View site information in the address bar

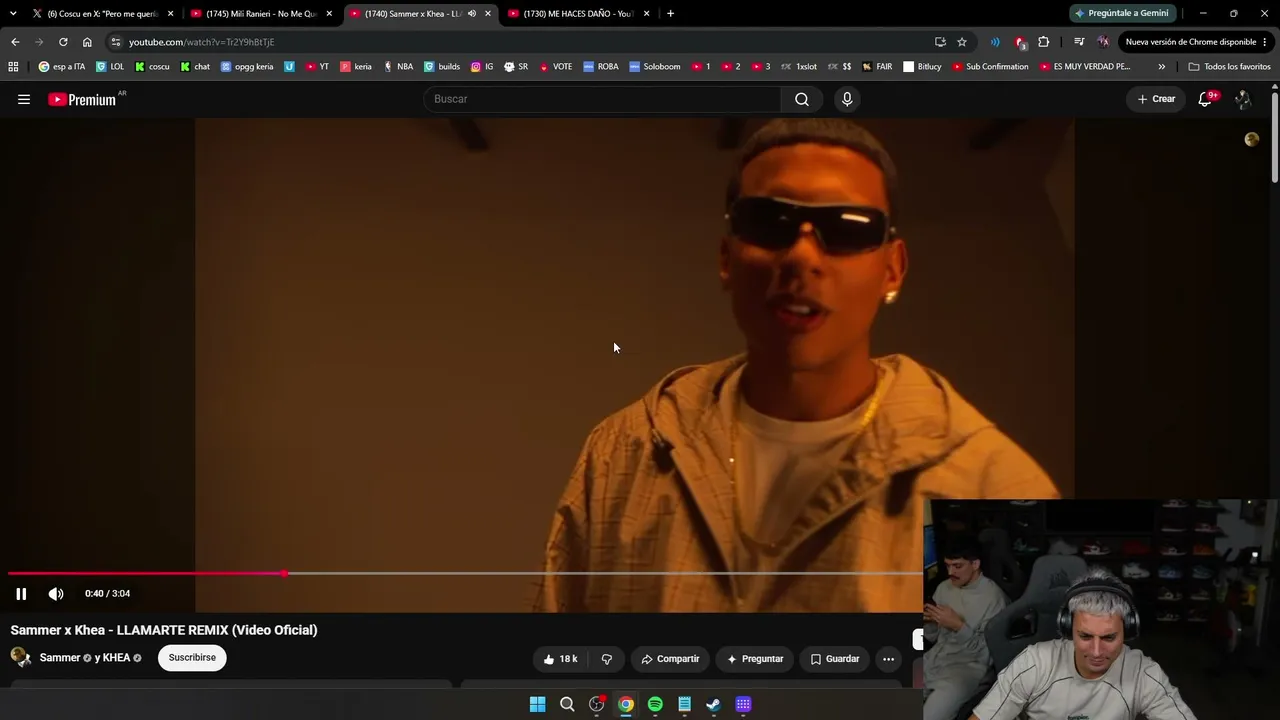[116, 42]
